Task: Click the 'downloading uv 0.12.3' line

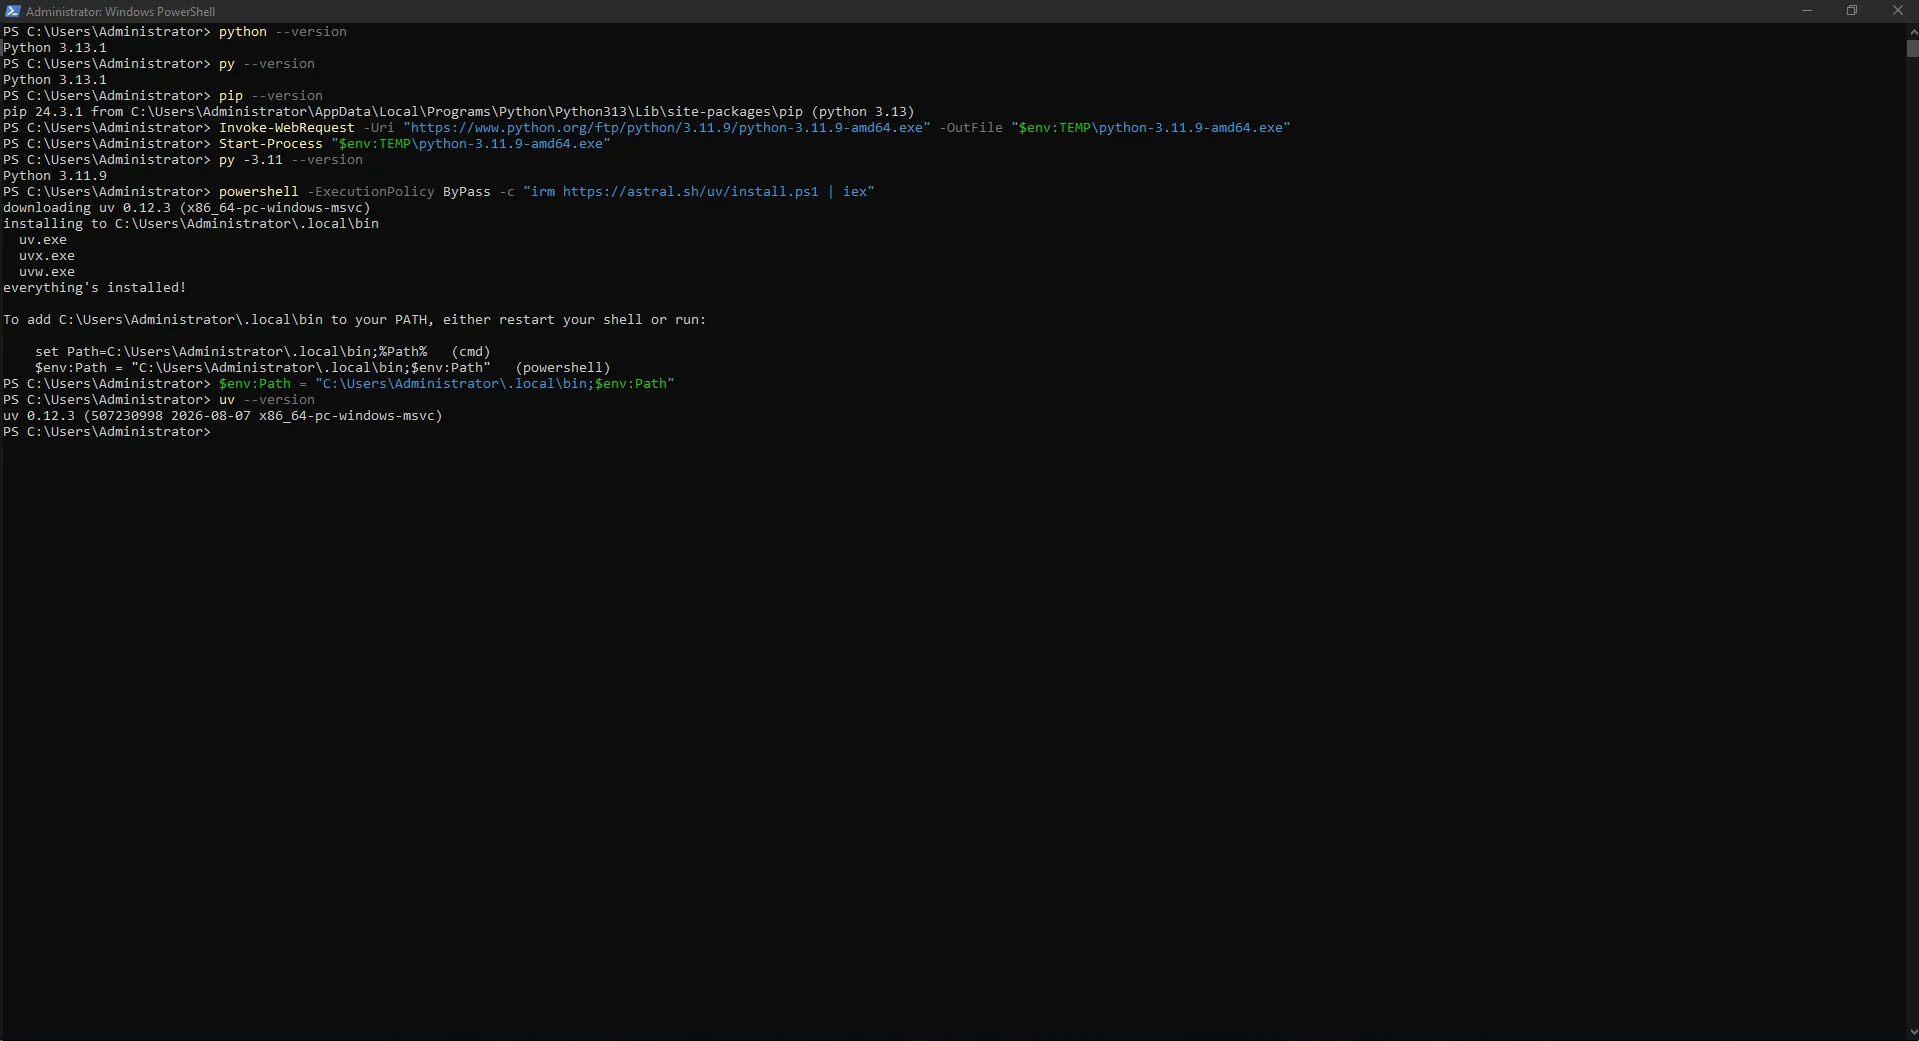Action: pos(187,208)
